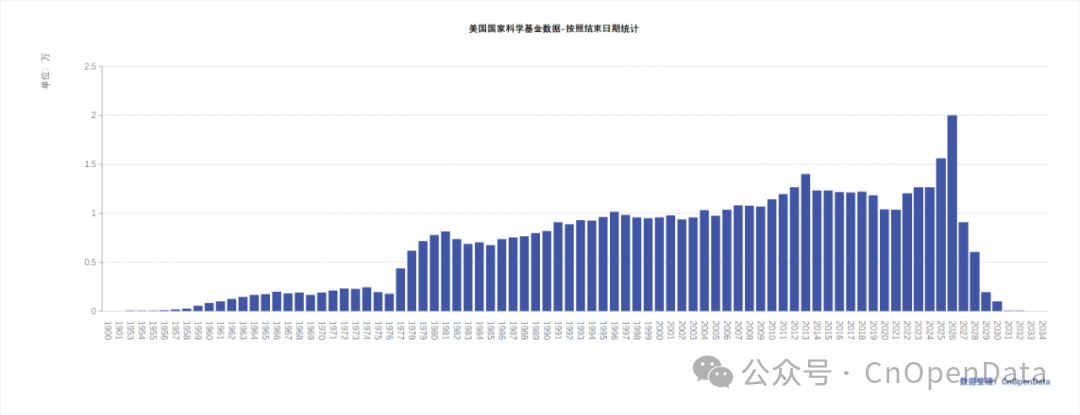Click the x-axis label 1990
Image resolution: width=1080 pixels, height=415 pixels.
tap(547, 328)
